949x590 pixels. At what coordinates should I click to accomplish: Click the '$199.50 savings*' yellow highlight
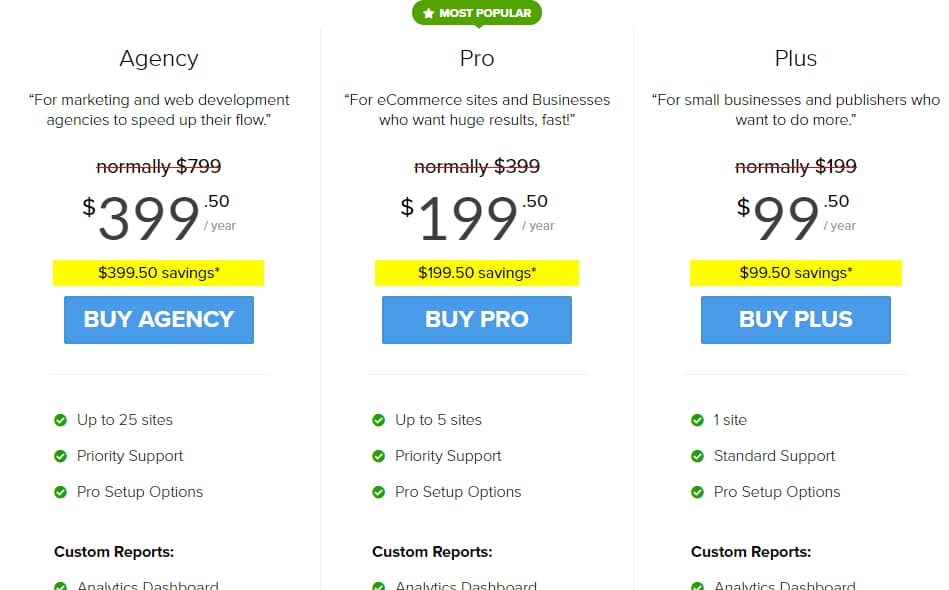coord(476,272)
